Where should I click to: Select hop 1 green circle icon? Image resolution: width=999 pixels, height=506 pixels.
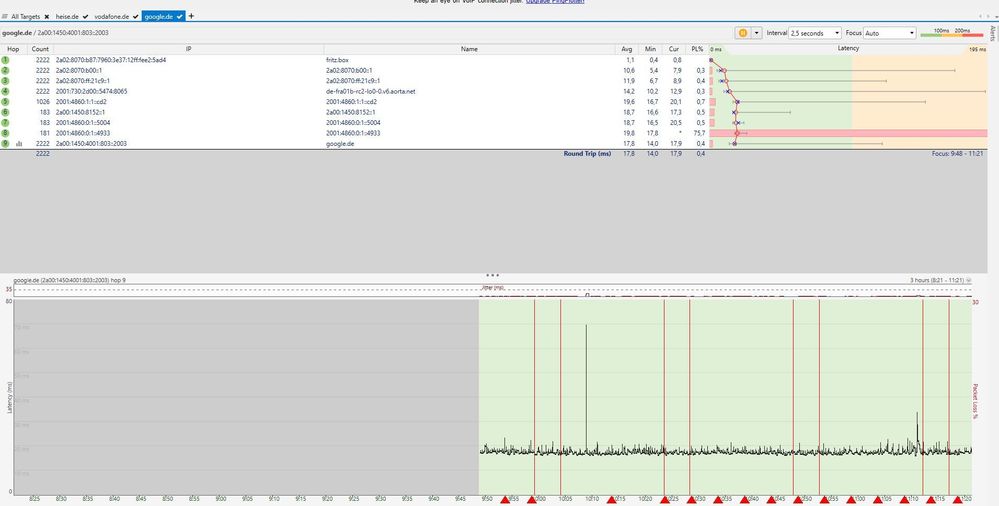(6, 60)
